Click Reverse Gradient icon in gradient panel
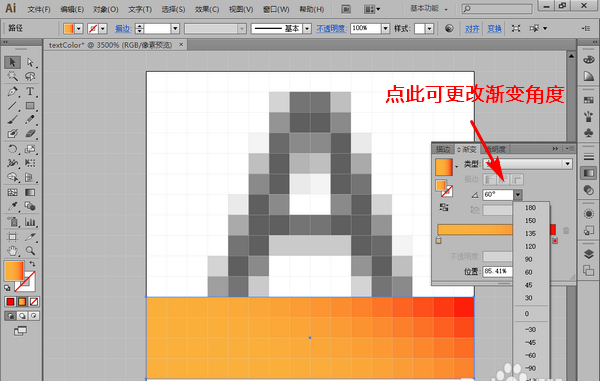Screen dimensions: 600x381 coord(444,207)
